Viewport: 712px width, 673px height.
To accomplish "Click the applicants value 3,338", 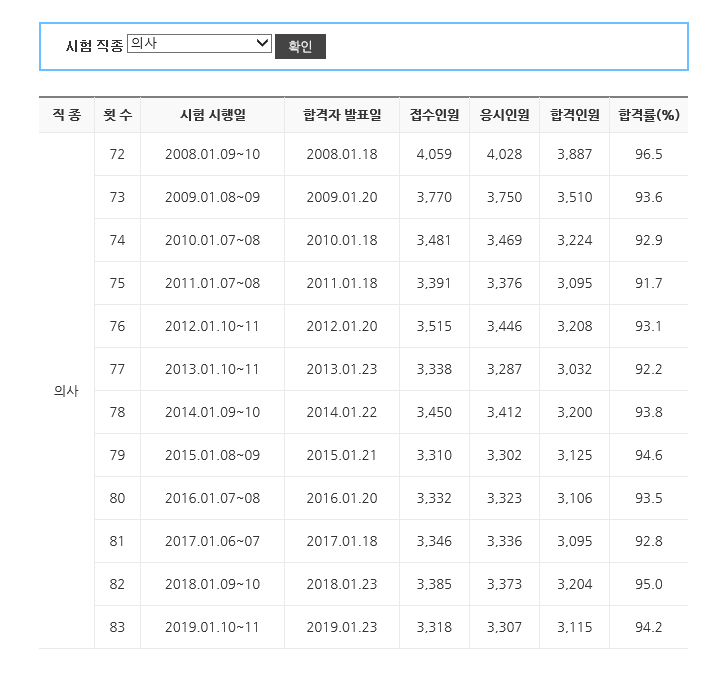I will click(435, 369).
